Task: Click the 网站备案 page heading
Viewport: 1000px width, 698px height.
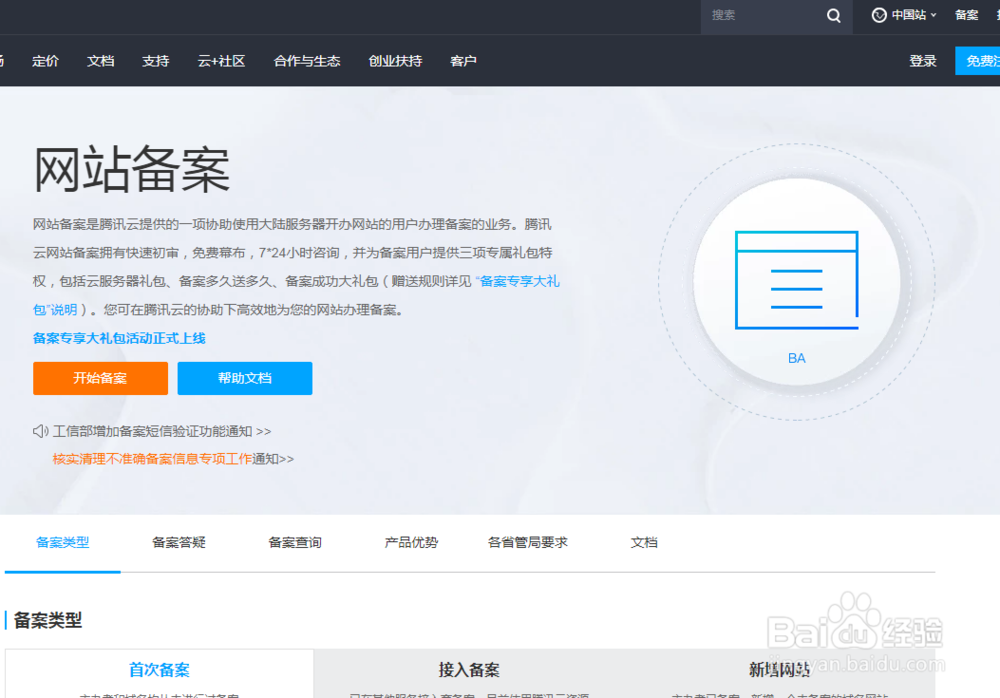Action: 131,169
